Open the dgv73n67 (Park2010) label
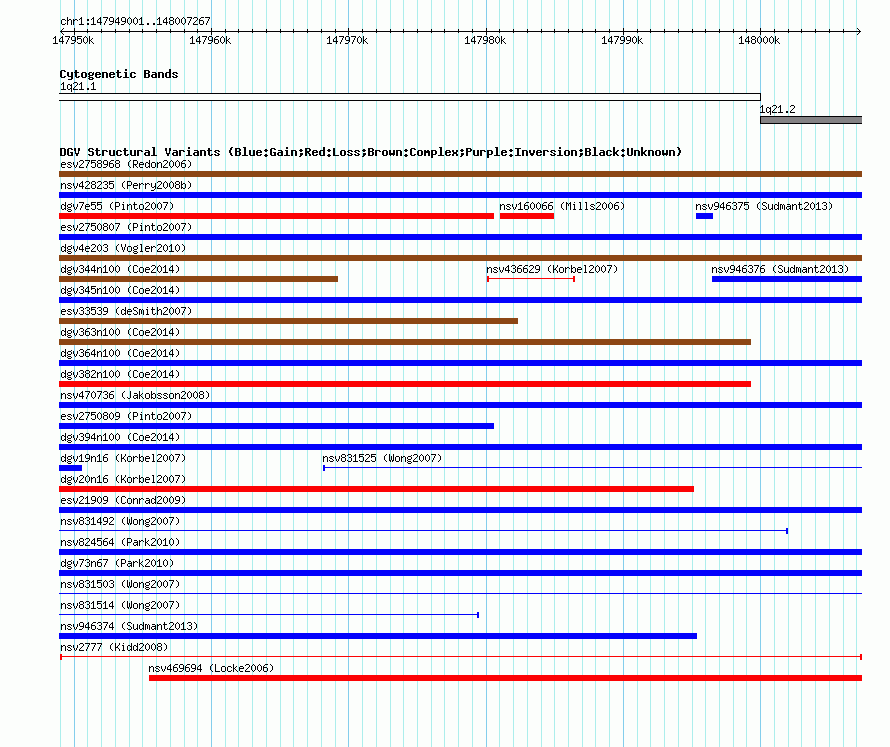890x747 pixels. coord(117,564)
